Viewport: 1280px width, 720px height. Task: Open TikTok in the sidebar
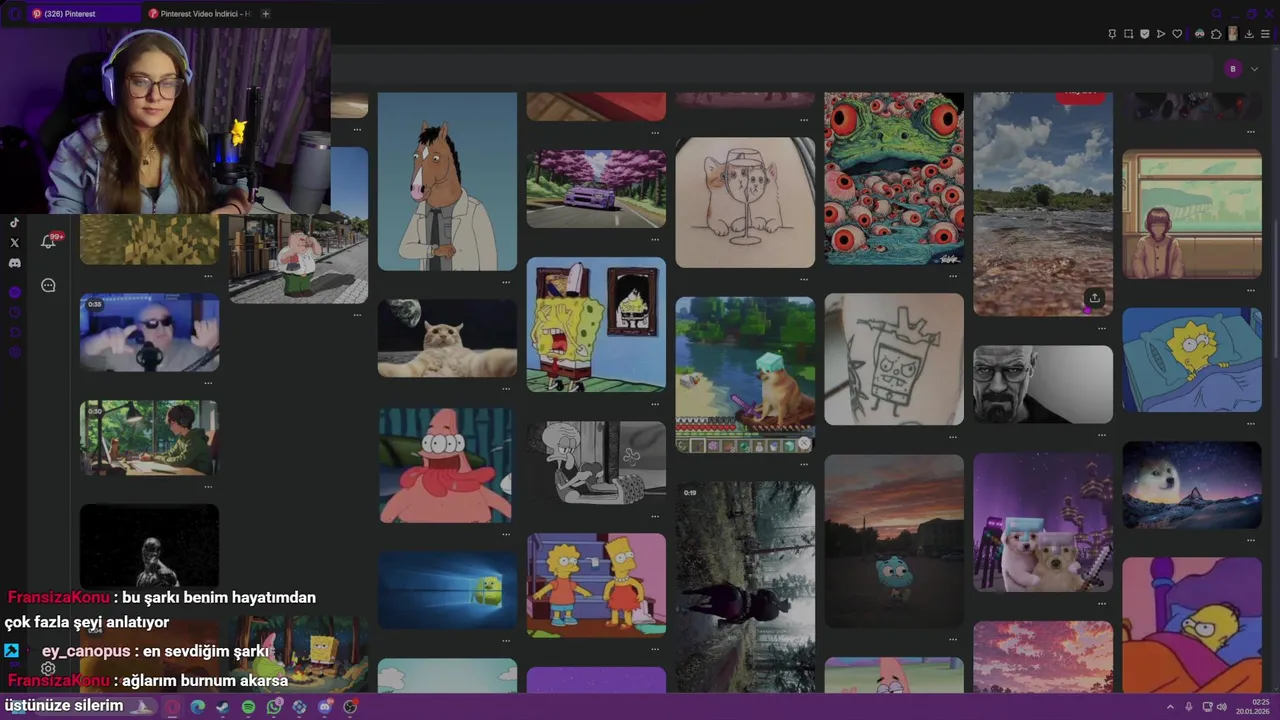click(x=14, y=223)
